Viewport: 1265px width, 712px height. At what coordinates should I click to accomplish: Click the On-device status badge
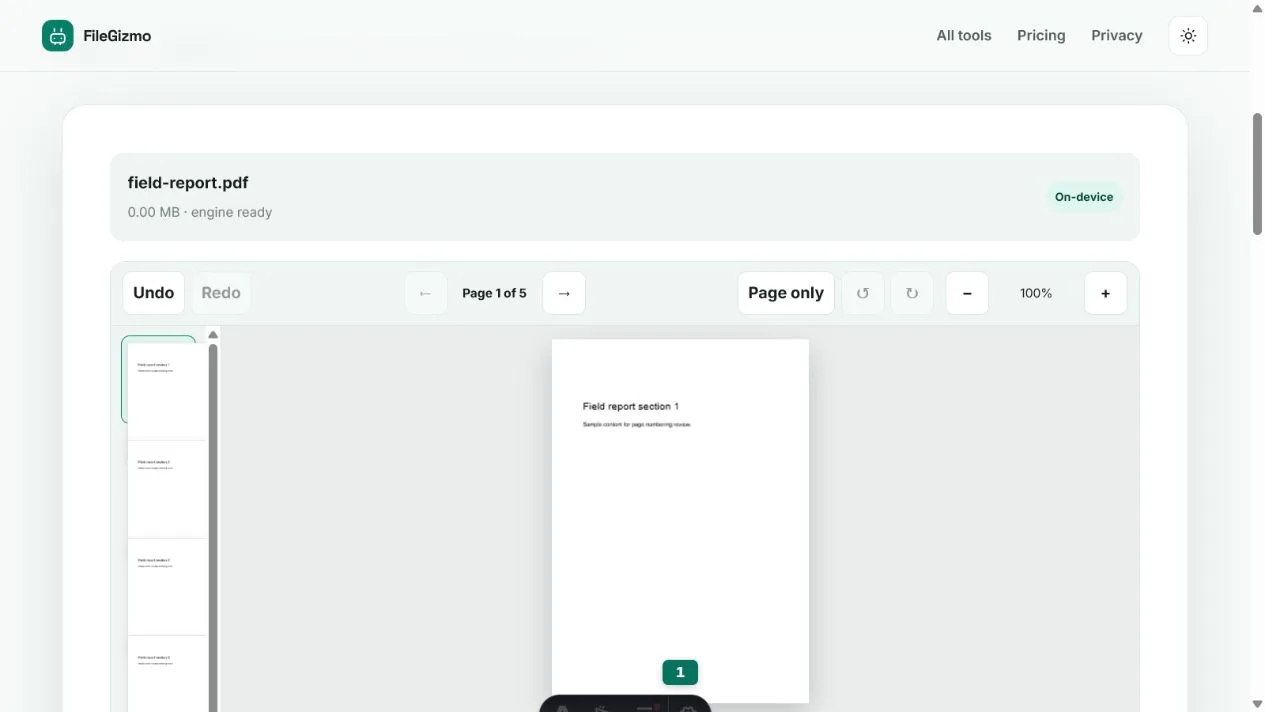click(1084, 197)
